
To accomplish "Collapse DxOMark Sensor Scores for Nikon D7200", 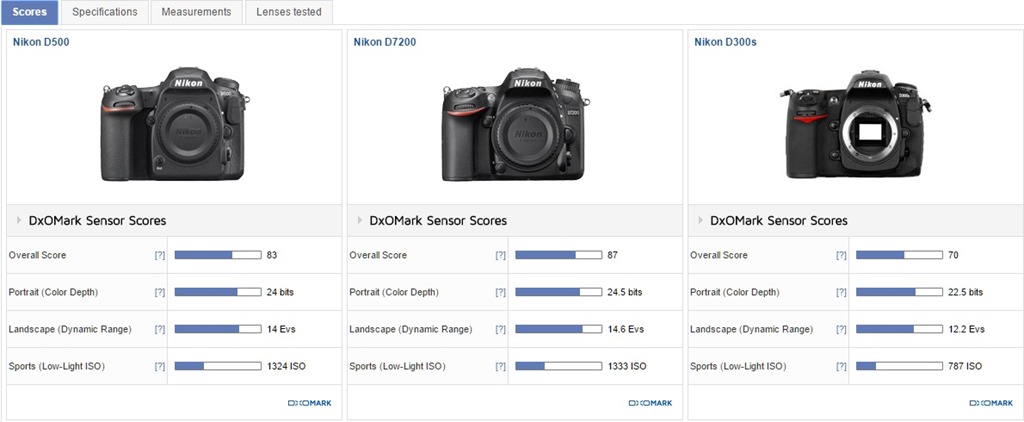I will coord(360,221).
